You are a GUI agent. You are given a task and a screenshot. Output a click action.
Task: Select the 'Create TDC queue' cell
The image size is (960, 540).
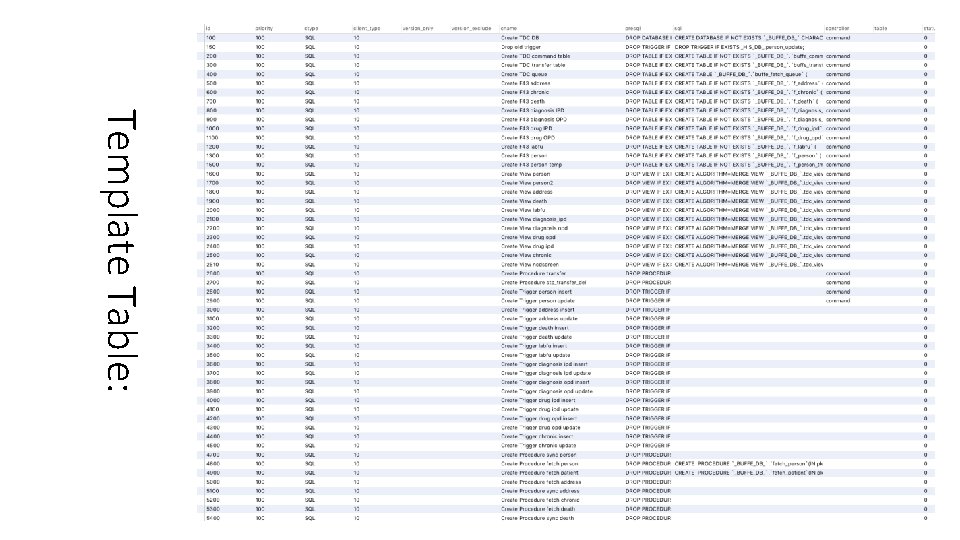[524, 74]
